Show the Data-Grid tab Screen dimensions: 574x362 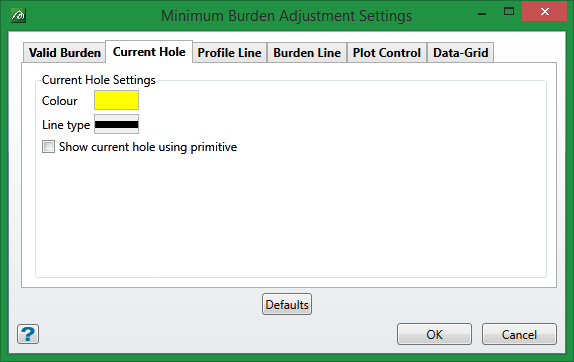coord(461,53)
